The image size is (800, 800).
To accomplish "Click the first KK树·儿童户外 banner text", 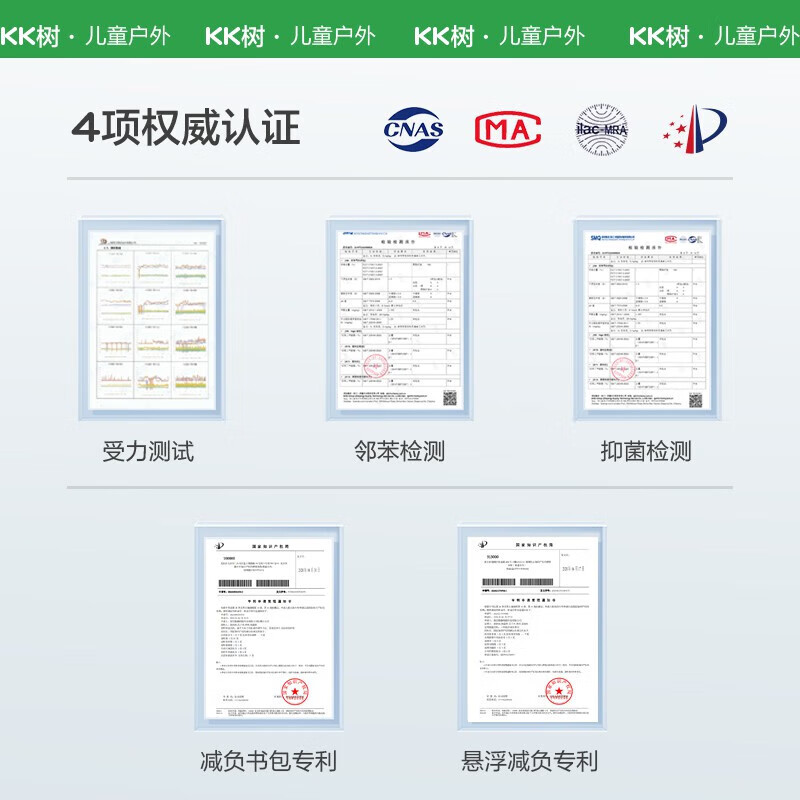I will pyautogui.click(x=85, y=36).
